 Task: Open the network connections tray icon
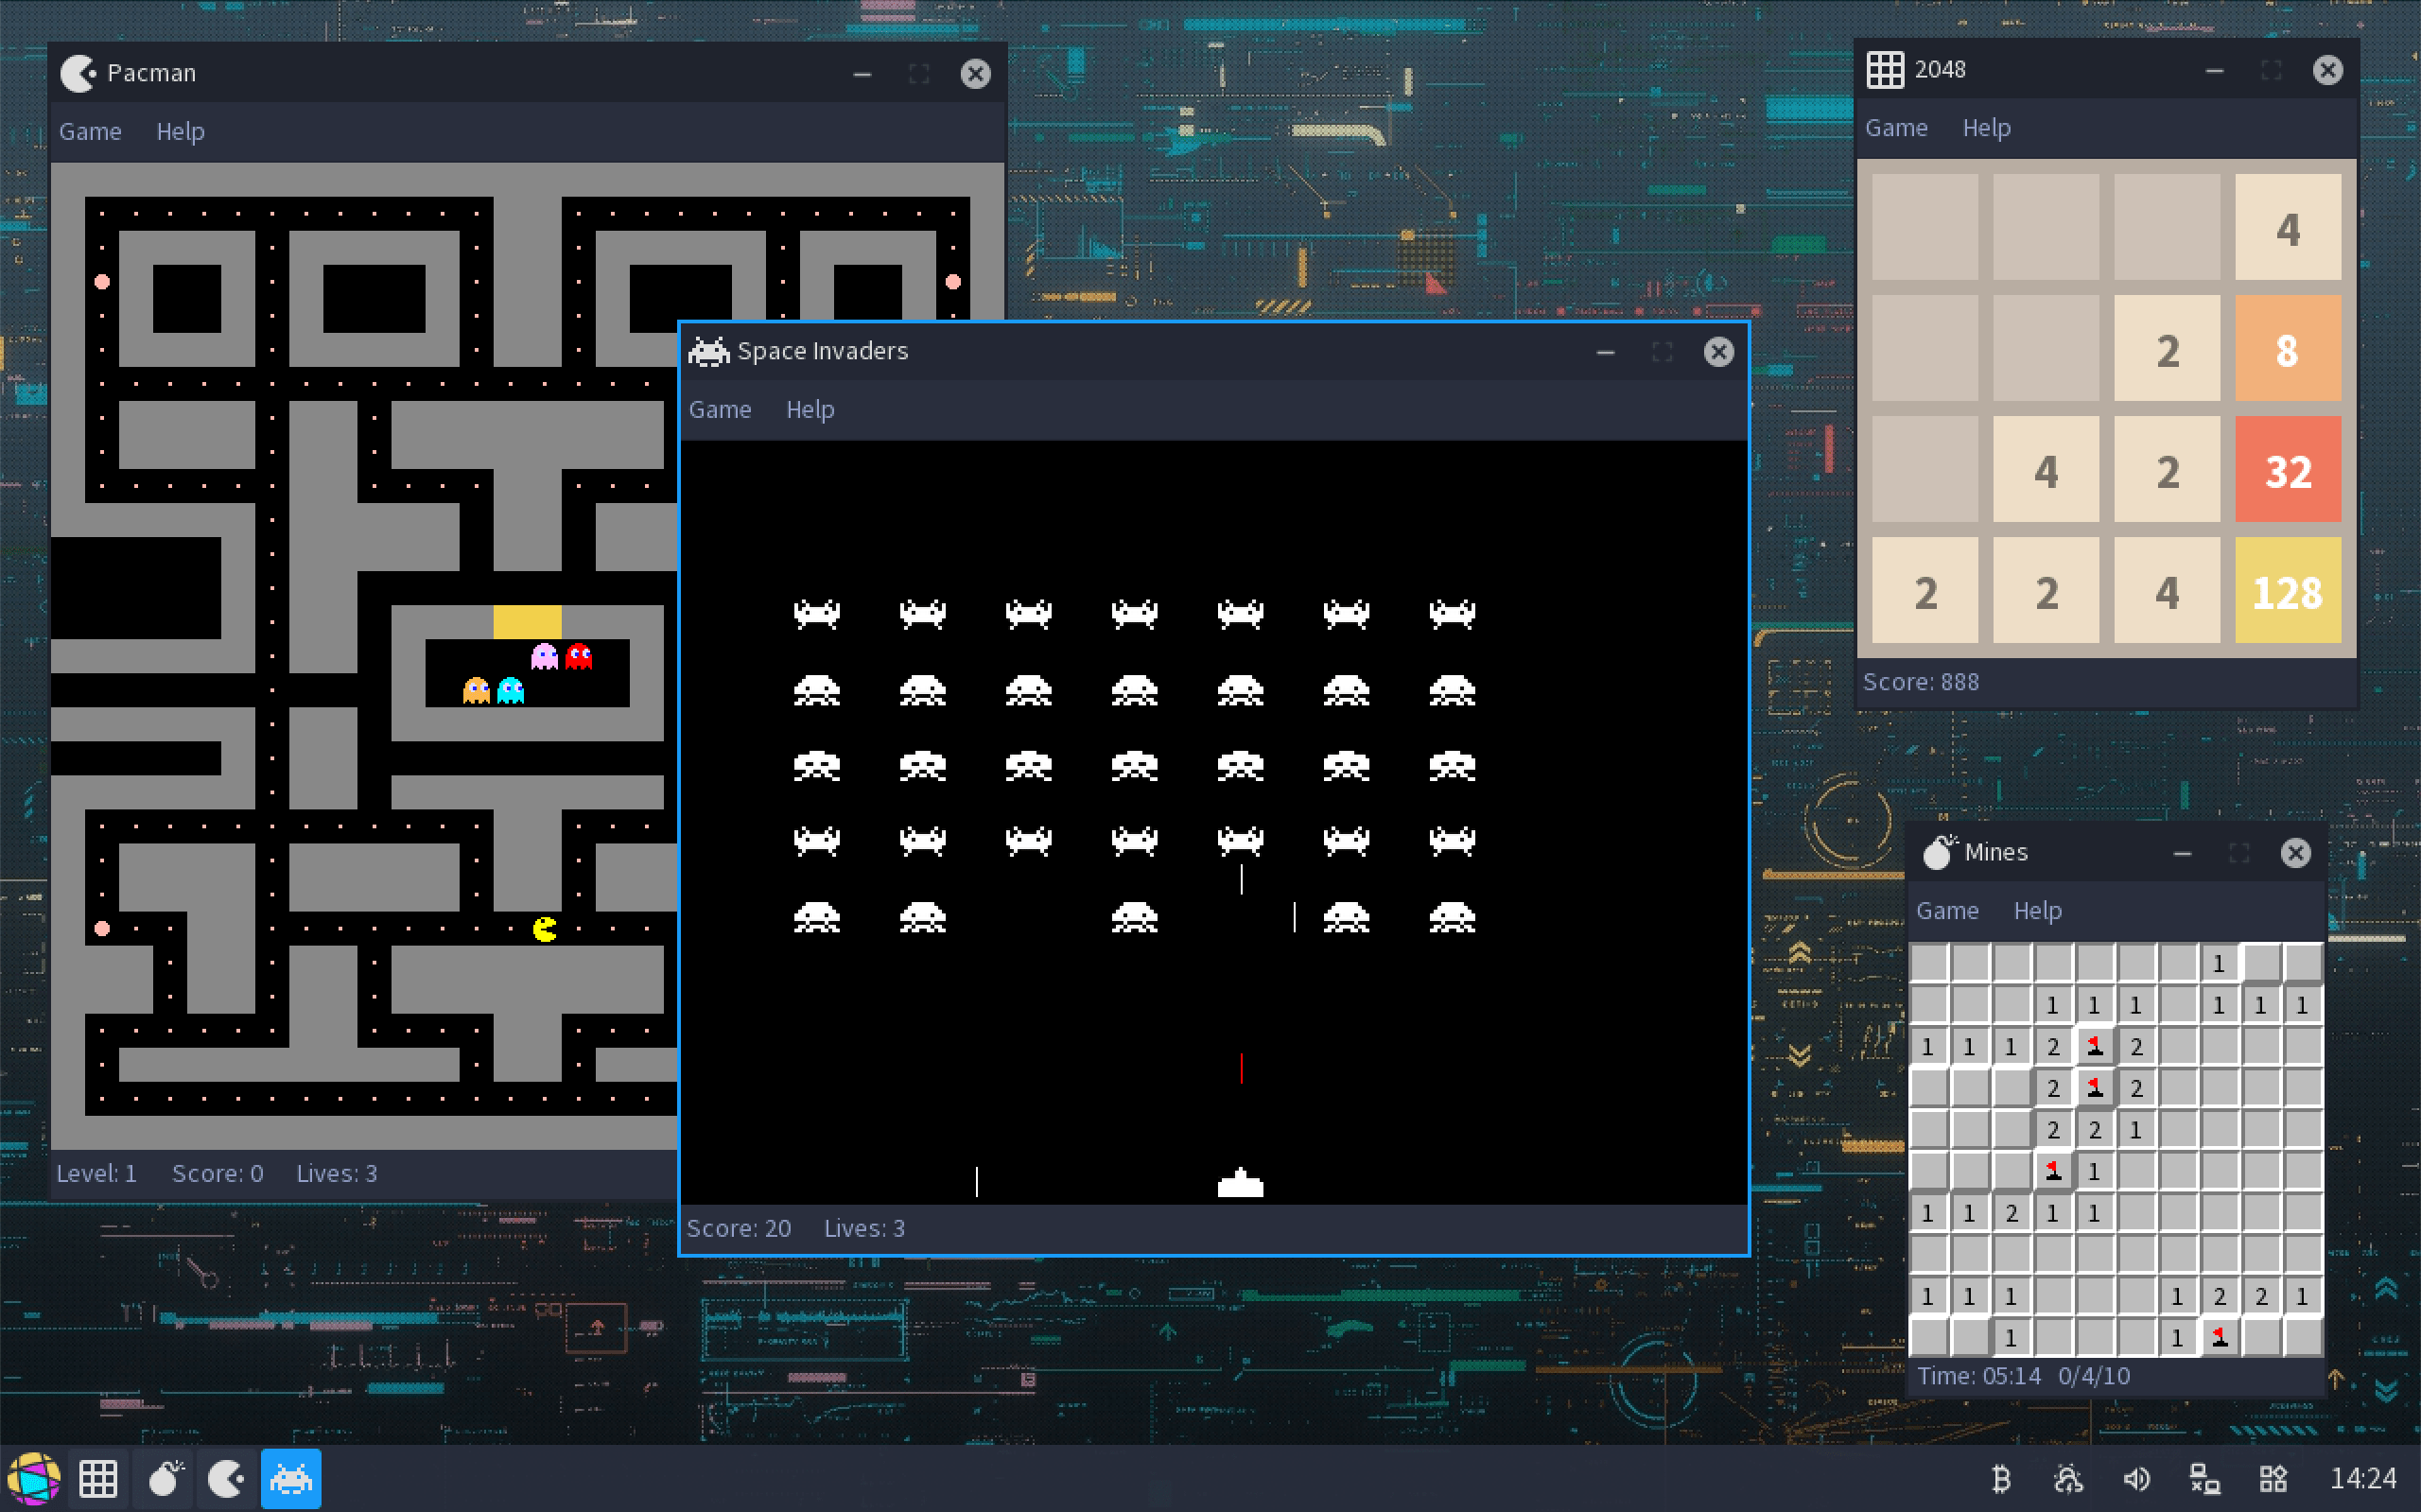point(2204,1479)
